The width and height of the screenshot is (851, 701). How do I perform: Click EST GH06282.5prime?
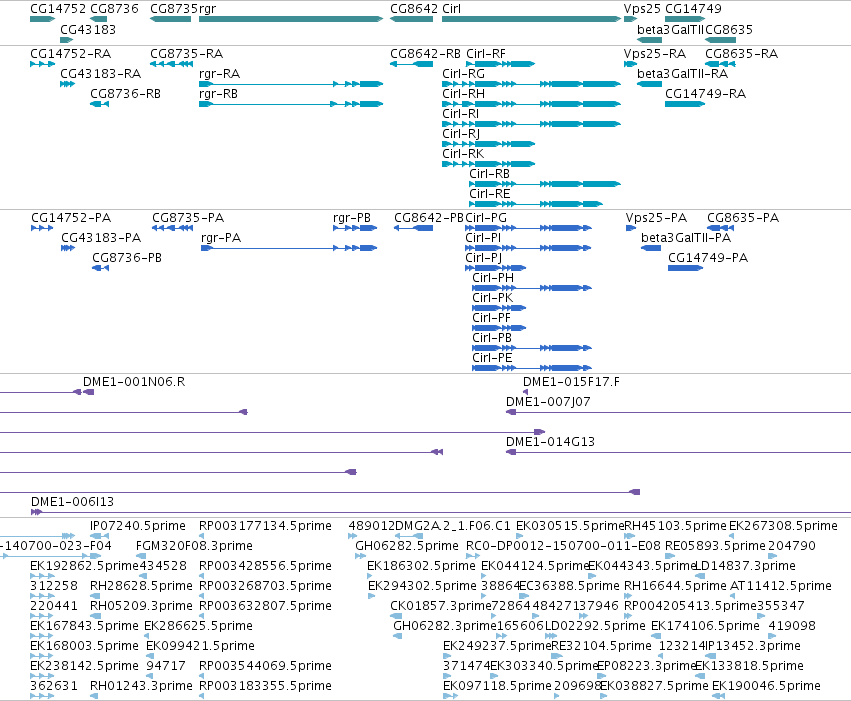click(x=407, y=546)
